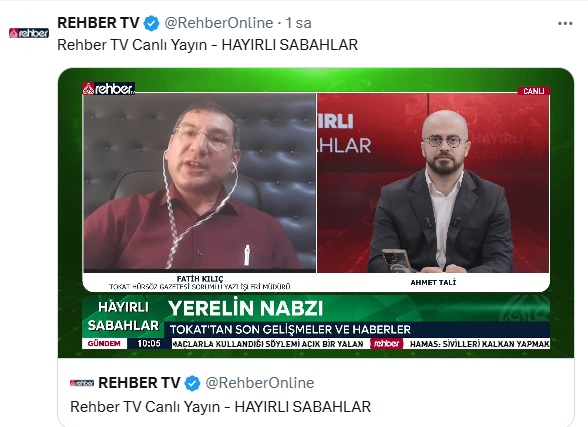The height and width of the screenshot is (427, 588).
Task: Open the @RehberOnline handle in the tweet header
Action: 219,23
